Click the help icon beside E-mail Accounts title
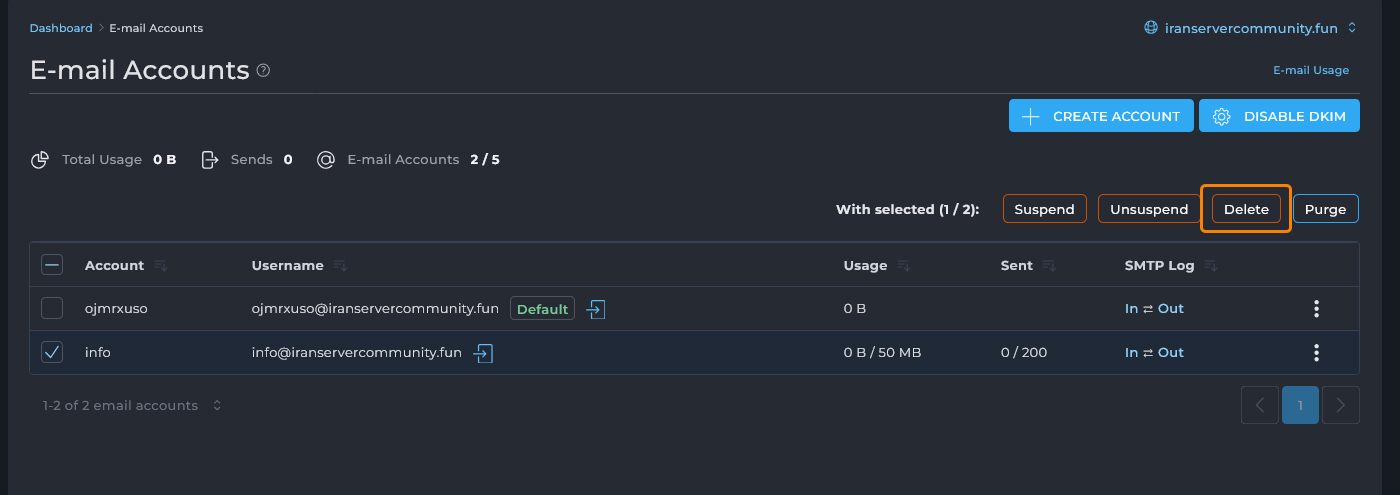This screenshot has height=495, width=1400. [x=263, y=71]
